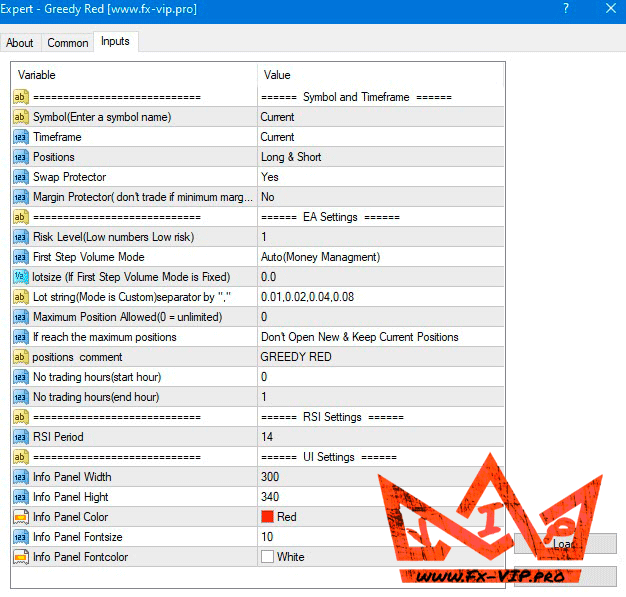The image size is (626, 597).
Task: Click the Load button
Action: [566, 544]
